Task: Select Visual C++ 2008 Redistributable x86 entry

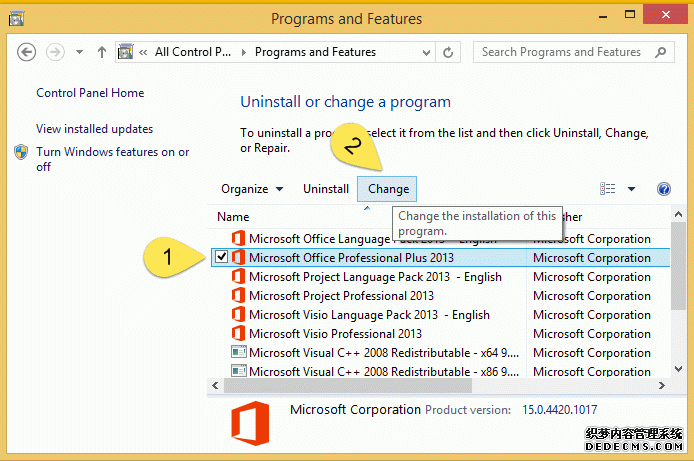Action: tap(384, 372)
